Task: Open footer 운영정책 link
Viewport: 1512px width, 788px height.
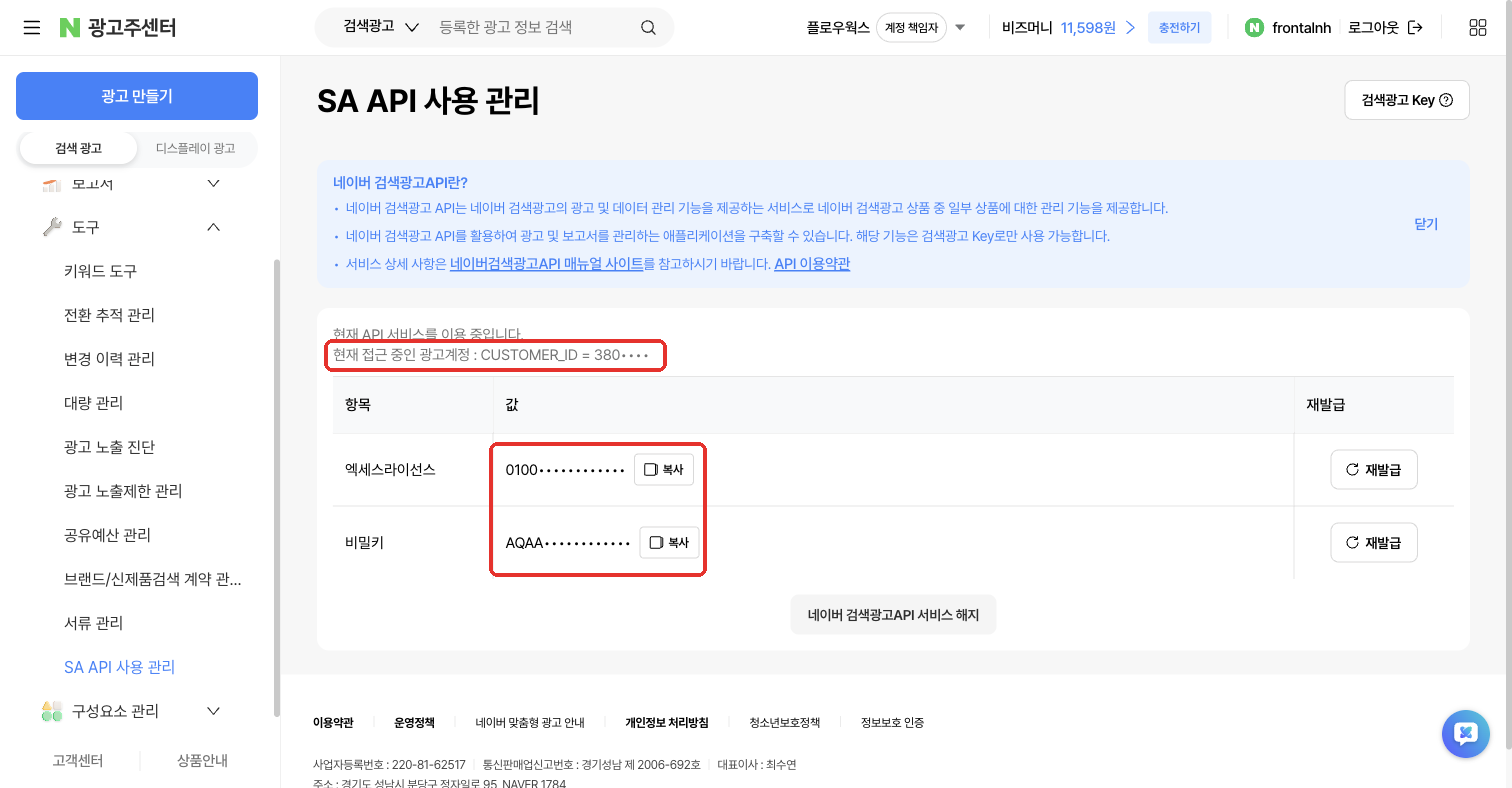Action: click(414, 722)
